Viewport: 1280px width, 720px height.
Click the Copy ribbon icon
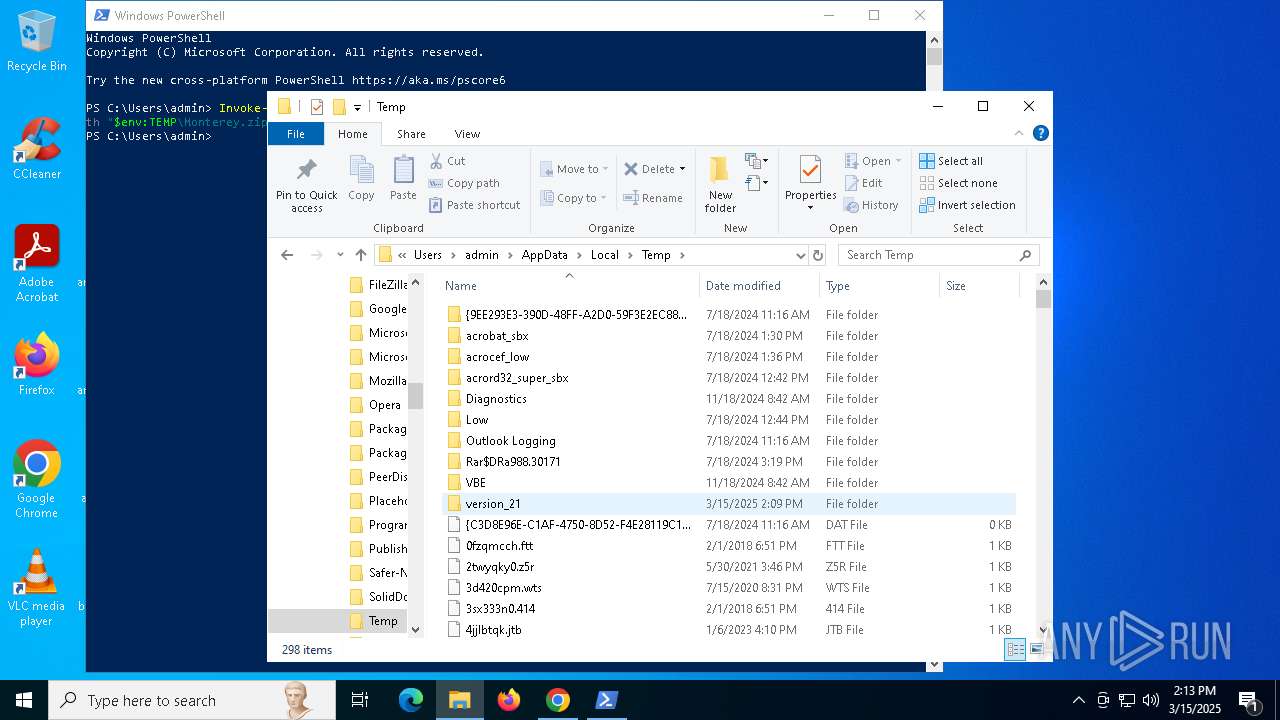point(361,179)
